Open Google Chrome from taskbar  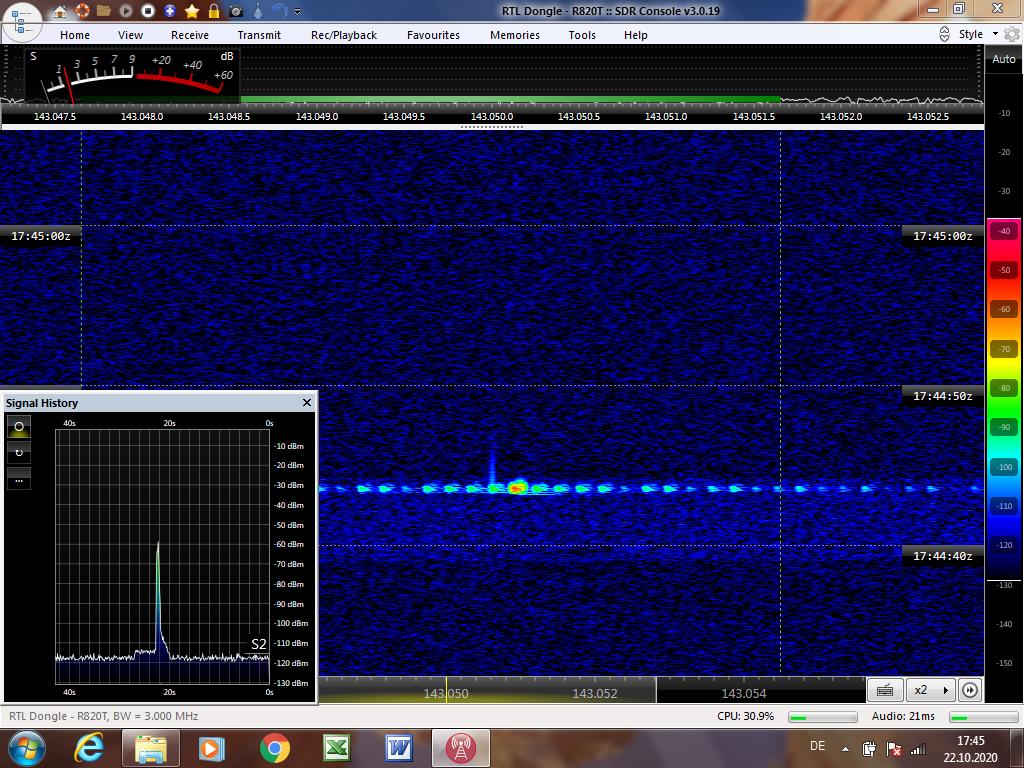(274, 748)
